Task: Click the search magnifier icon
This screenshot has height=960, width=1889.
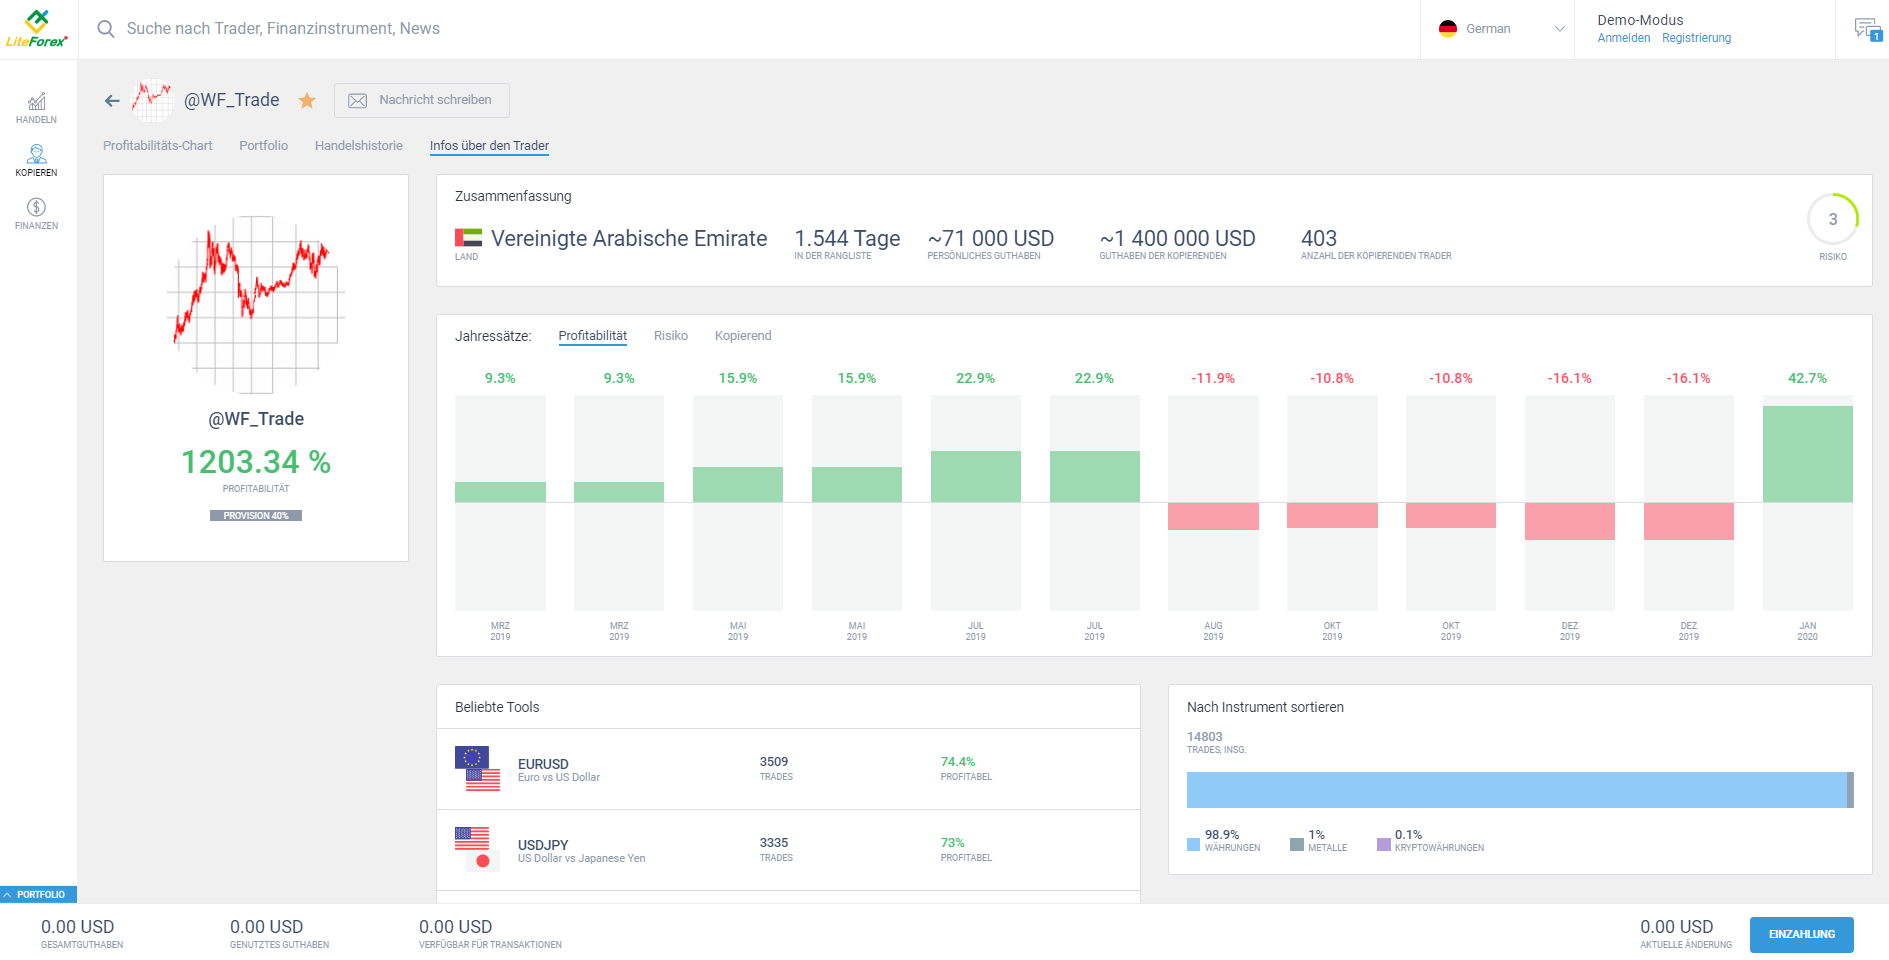Action: 105,29
